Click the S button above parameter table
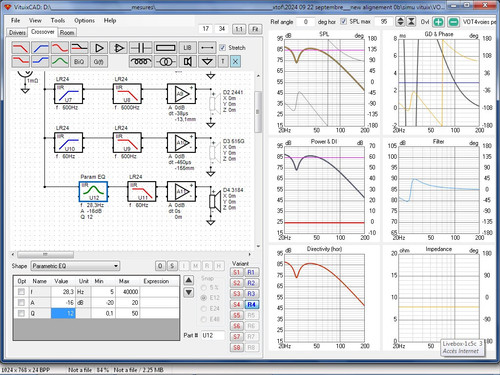 pos(172,266)
